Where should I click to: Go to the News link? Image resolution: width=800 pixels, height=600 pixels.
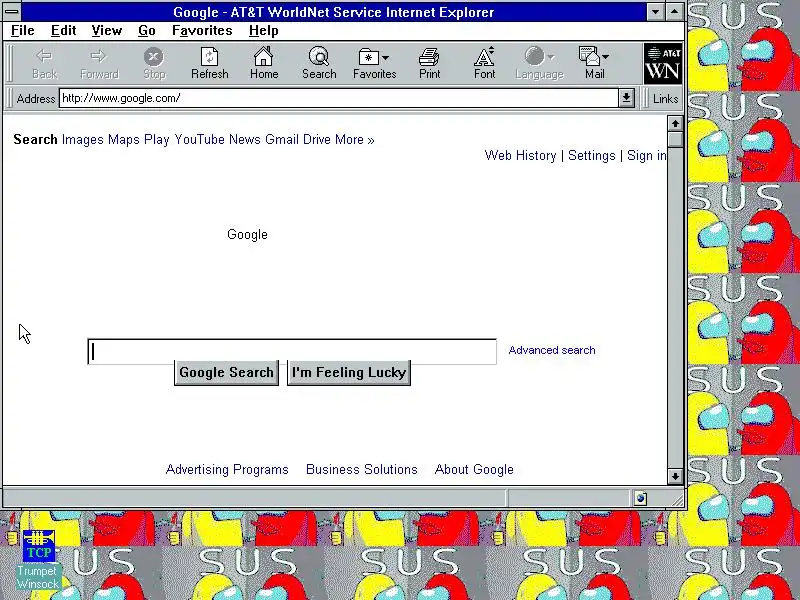point(244,140)
